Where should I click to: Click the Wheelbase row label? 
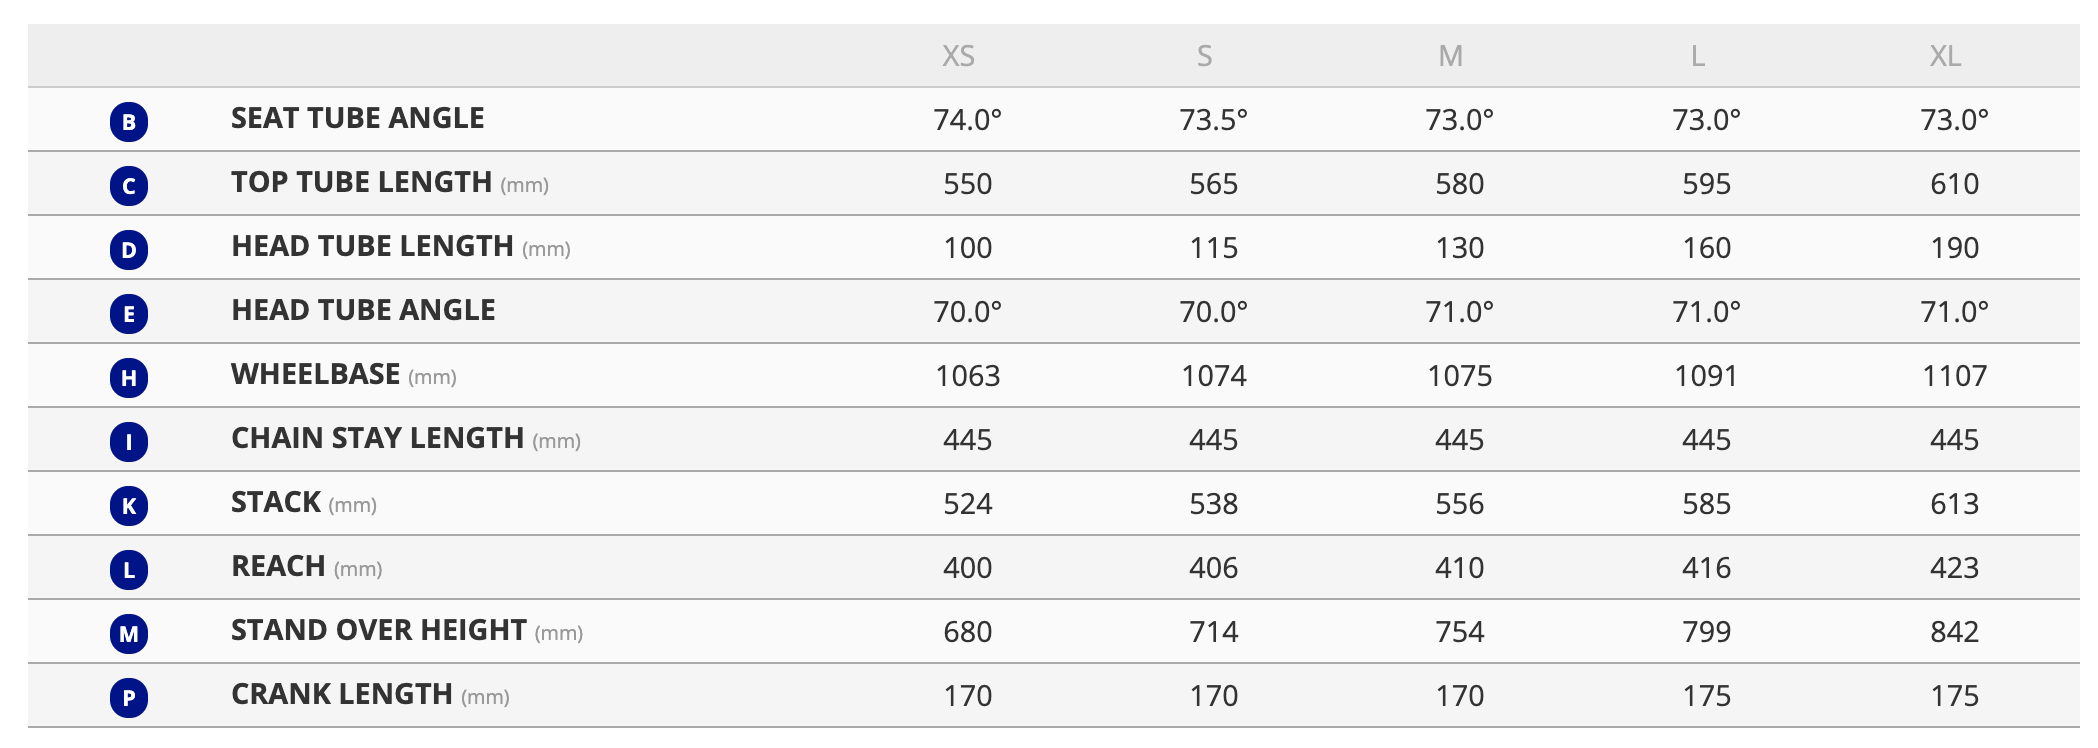pos(315,374)
